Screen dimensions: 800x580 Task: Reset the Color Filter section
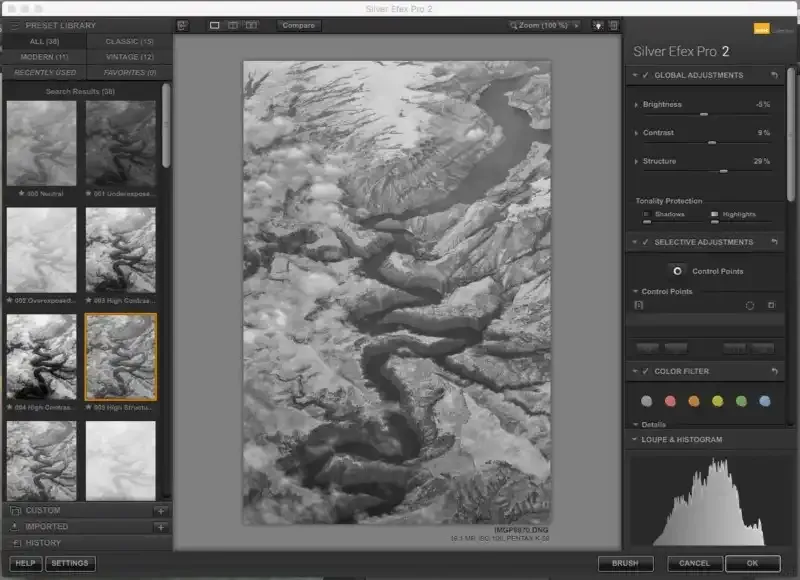774,371
